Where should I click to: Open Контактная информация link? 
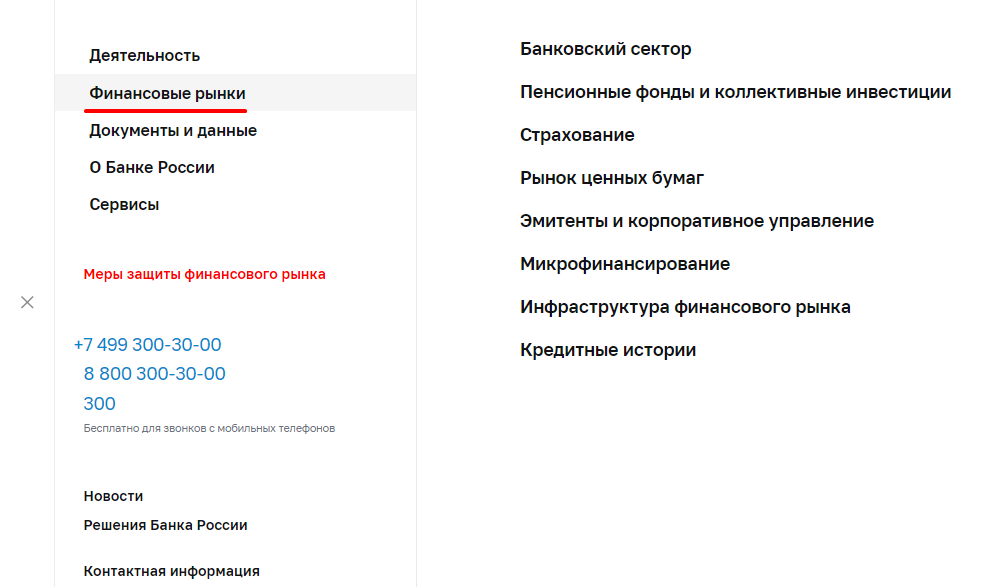click(x=171, y=571)
